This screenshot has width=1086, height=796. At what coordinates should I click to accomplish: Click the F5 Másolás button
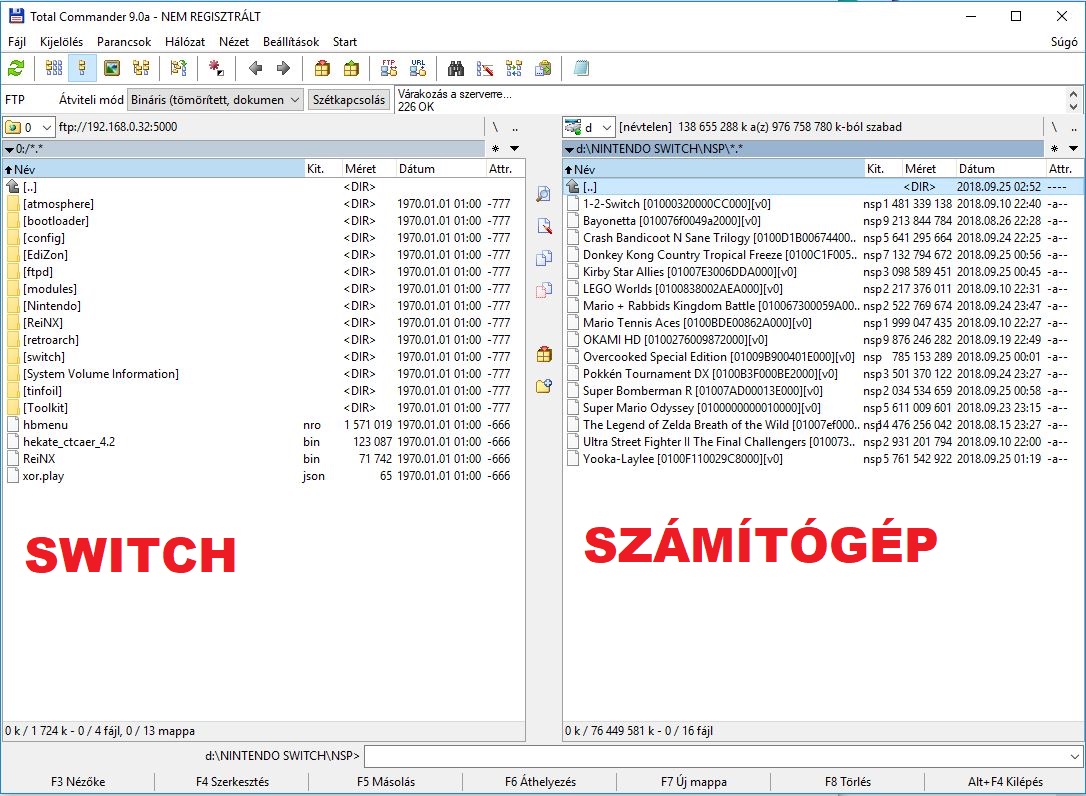click(x=386, y=781)
